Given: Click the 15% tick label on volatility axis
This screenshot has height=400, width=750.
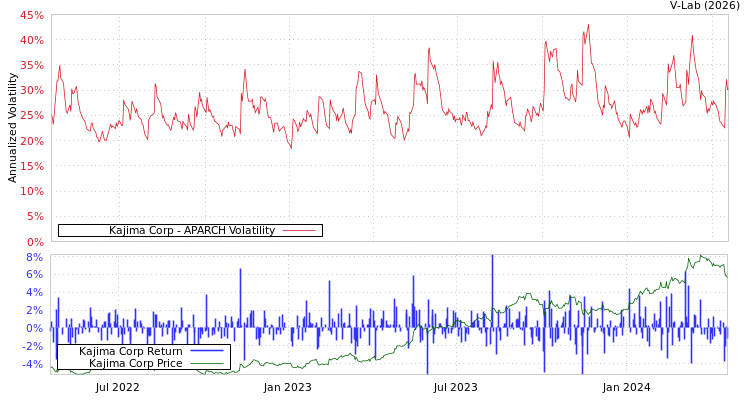Looking at the screenshot, I should (31, 166).
